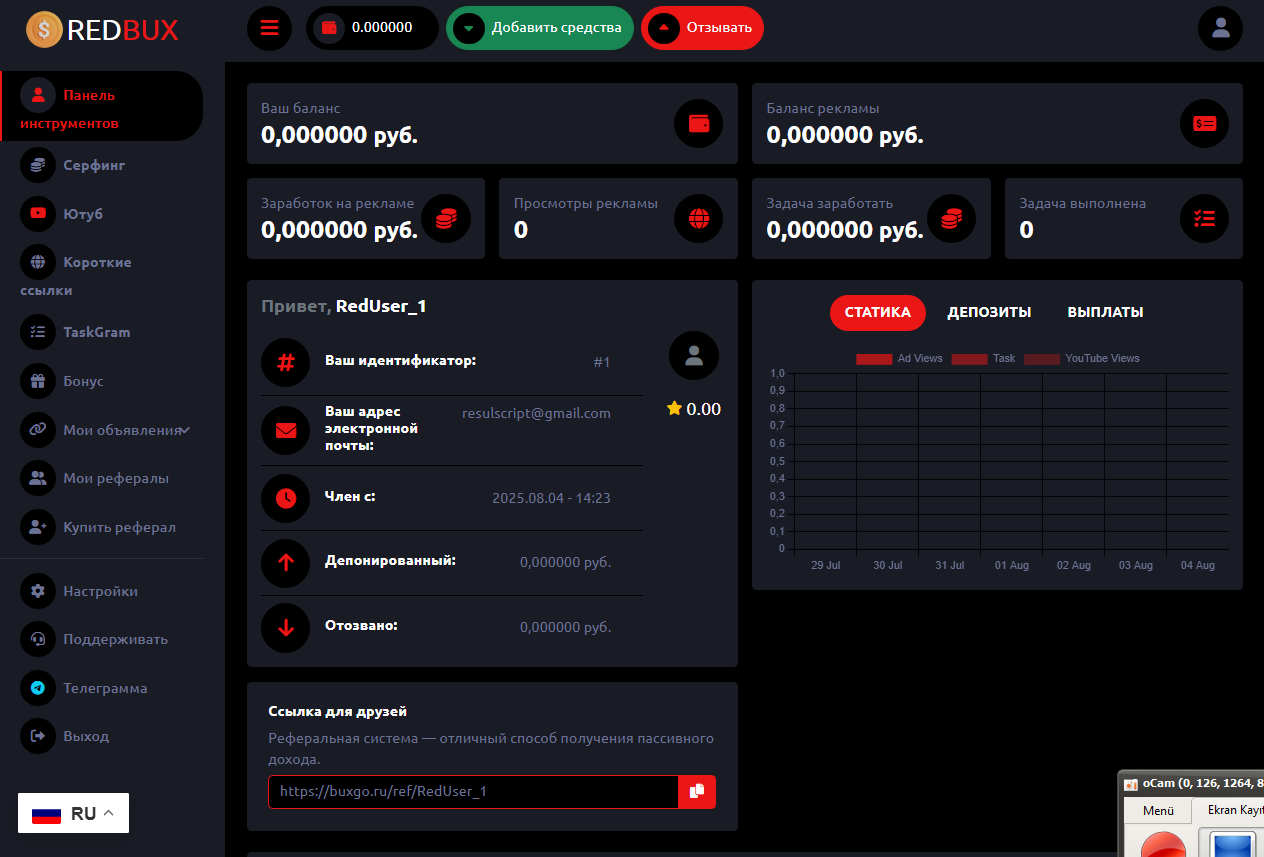Screen dimensions: 1264x857
Task: Toggle YouTube Views series in chart legend
Action: [x=1082, y=358]
